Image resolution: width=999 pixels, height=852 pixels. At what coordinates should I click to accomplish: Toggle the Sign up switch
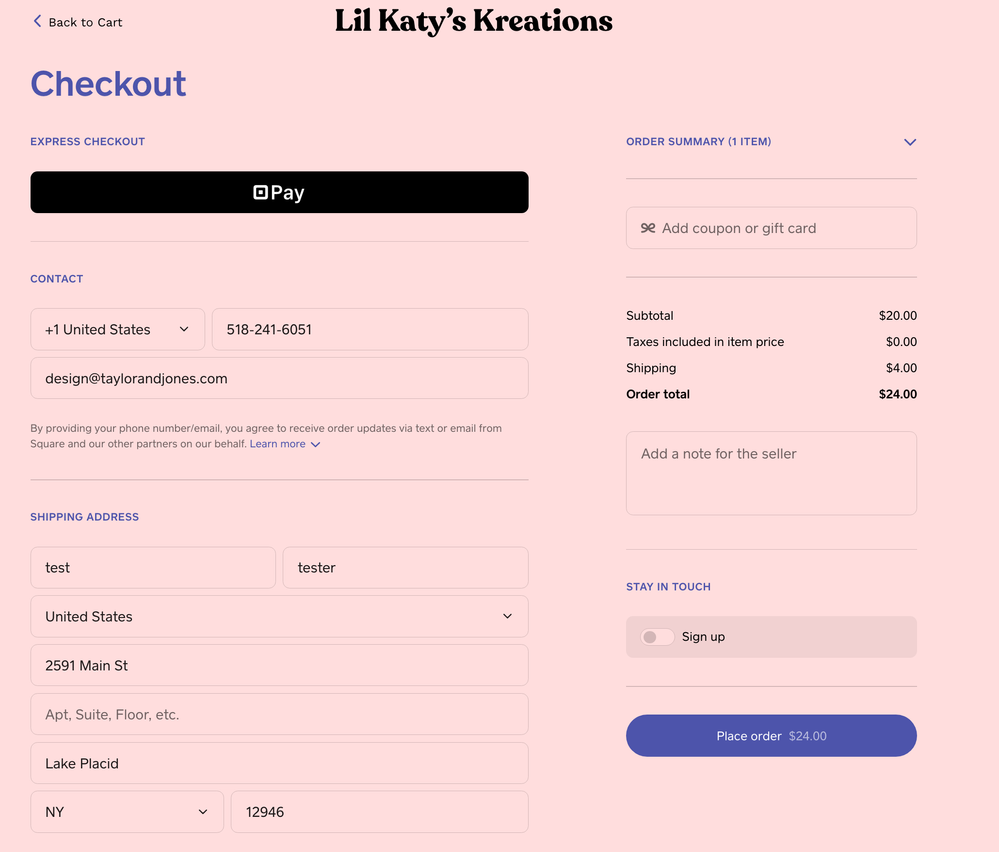click(657, 637)
